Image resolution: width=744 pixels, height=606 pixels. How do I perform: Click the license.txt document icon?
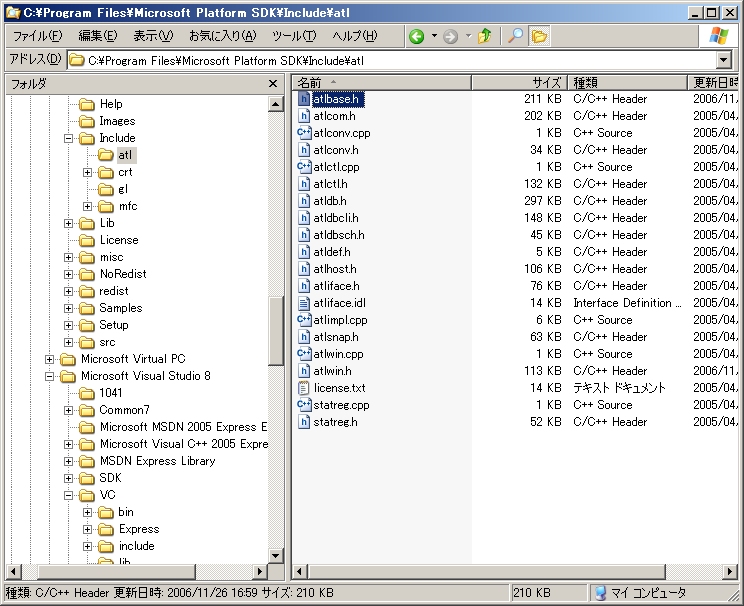[x=304, y=388]
